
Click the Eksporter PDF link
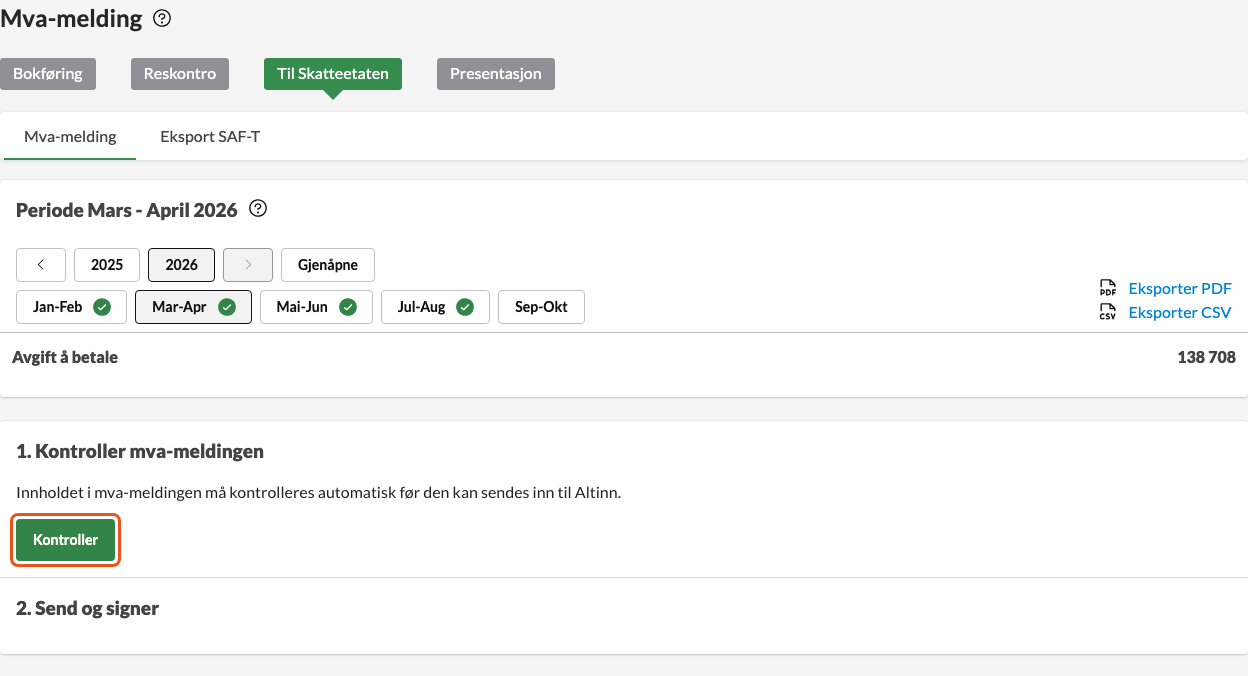pyautogui.click(x=1180, y=288)
